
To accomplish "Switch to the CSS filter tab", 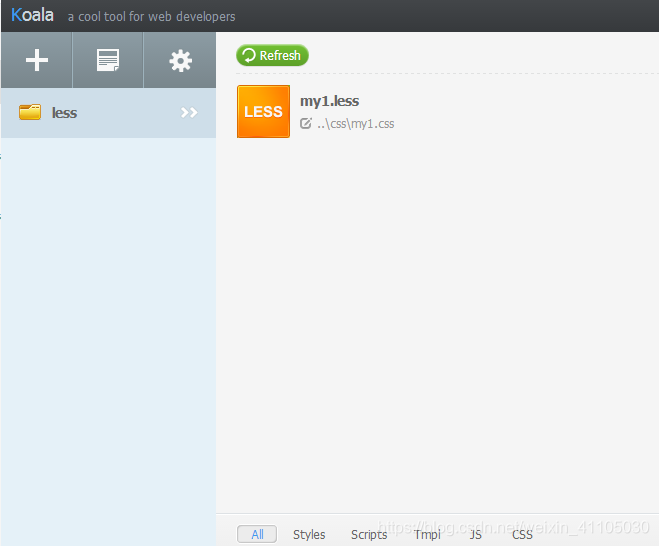I will point(522,534).
